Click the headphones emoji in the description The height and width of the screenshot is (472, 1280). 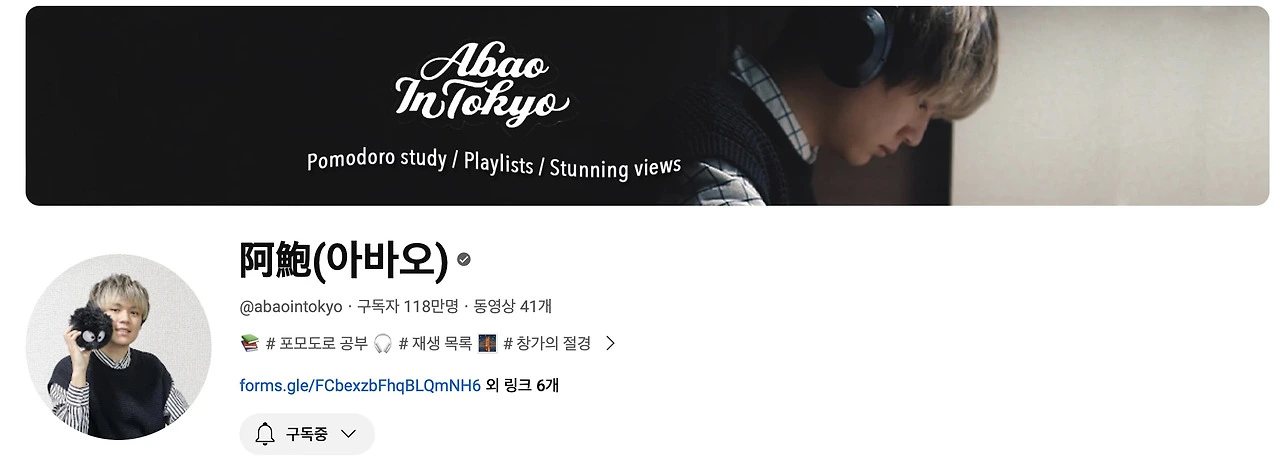(x=383, y=343)
